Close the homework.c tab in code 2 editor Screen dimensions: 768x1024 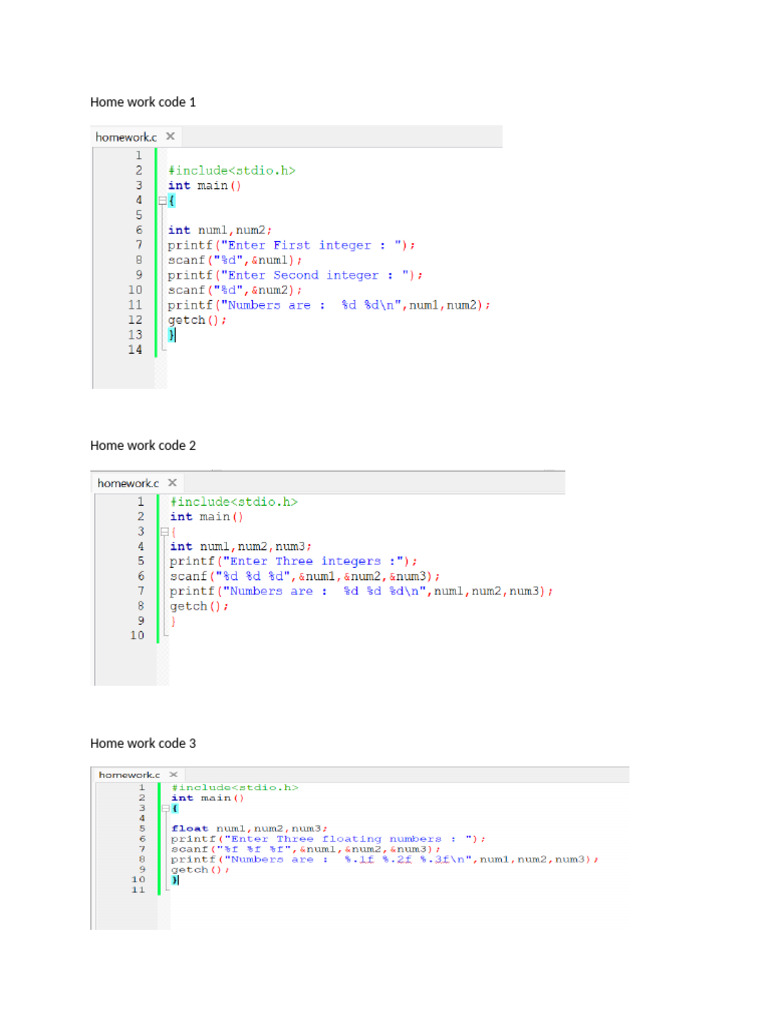[x=172, y=483]
